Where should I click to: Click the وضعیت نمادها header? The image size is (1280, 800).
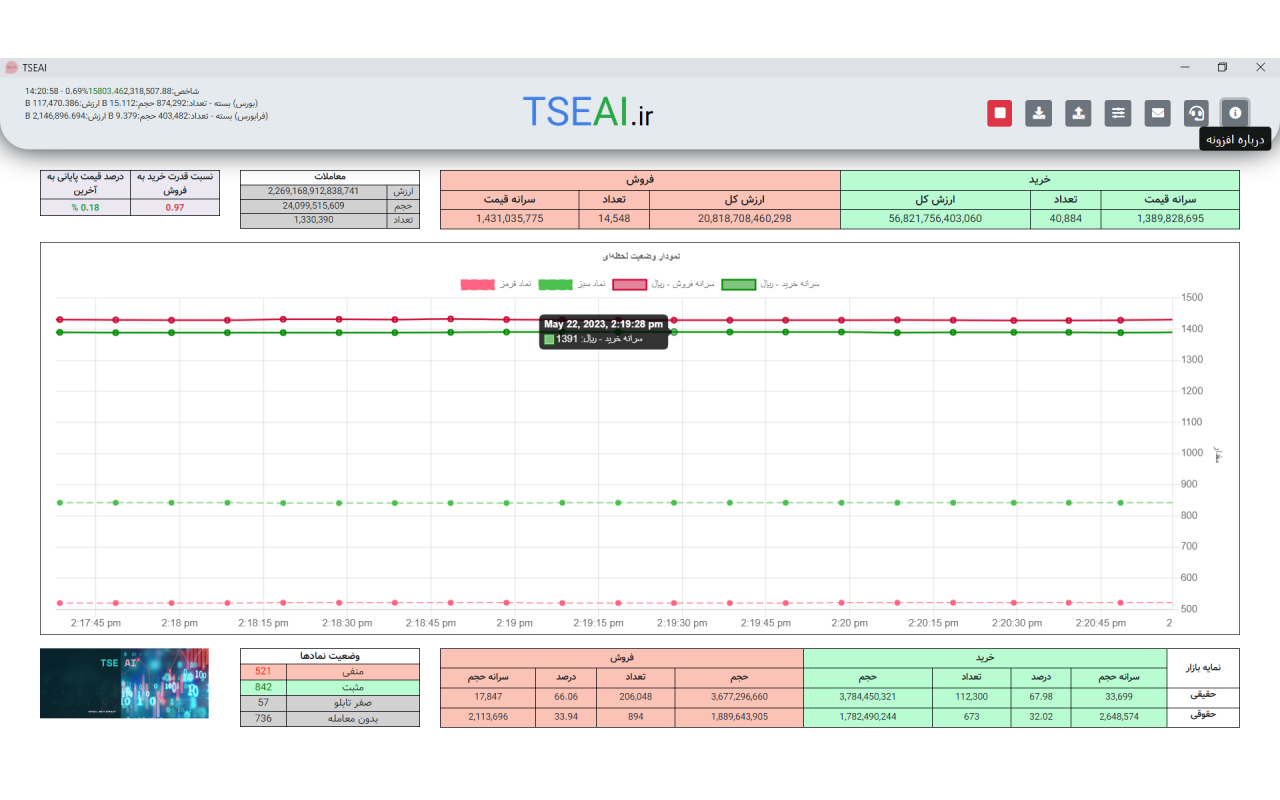[x=330, y=656]
